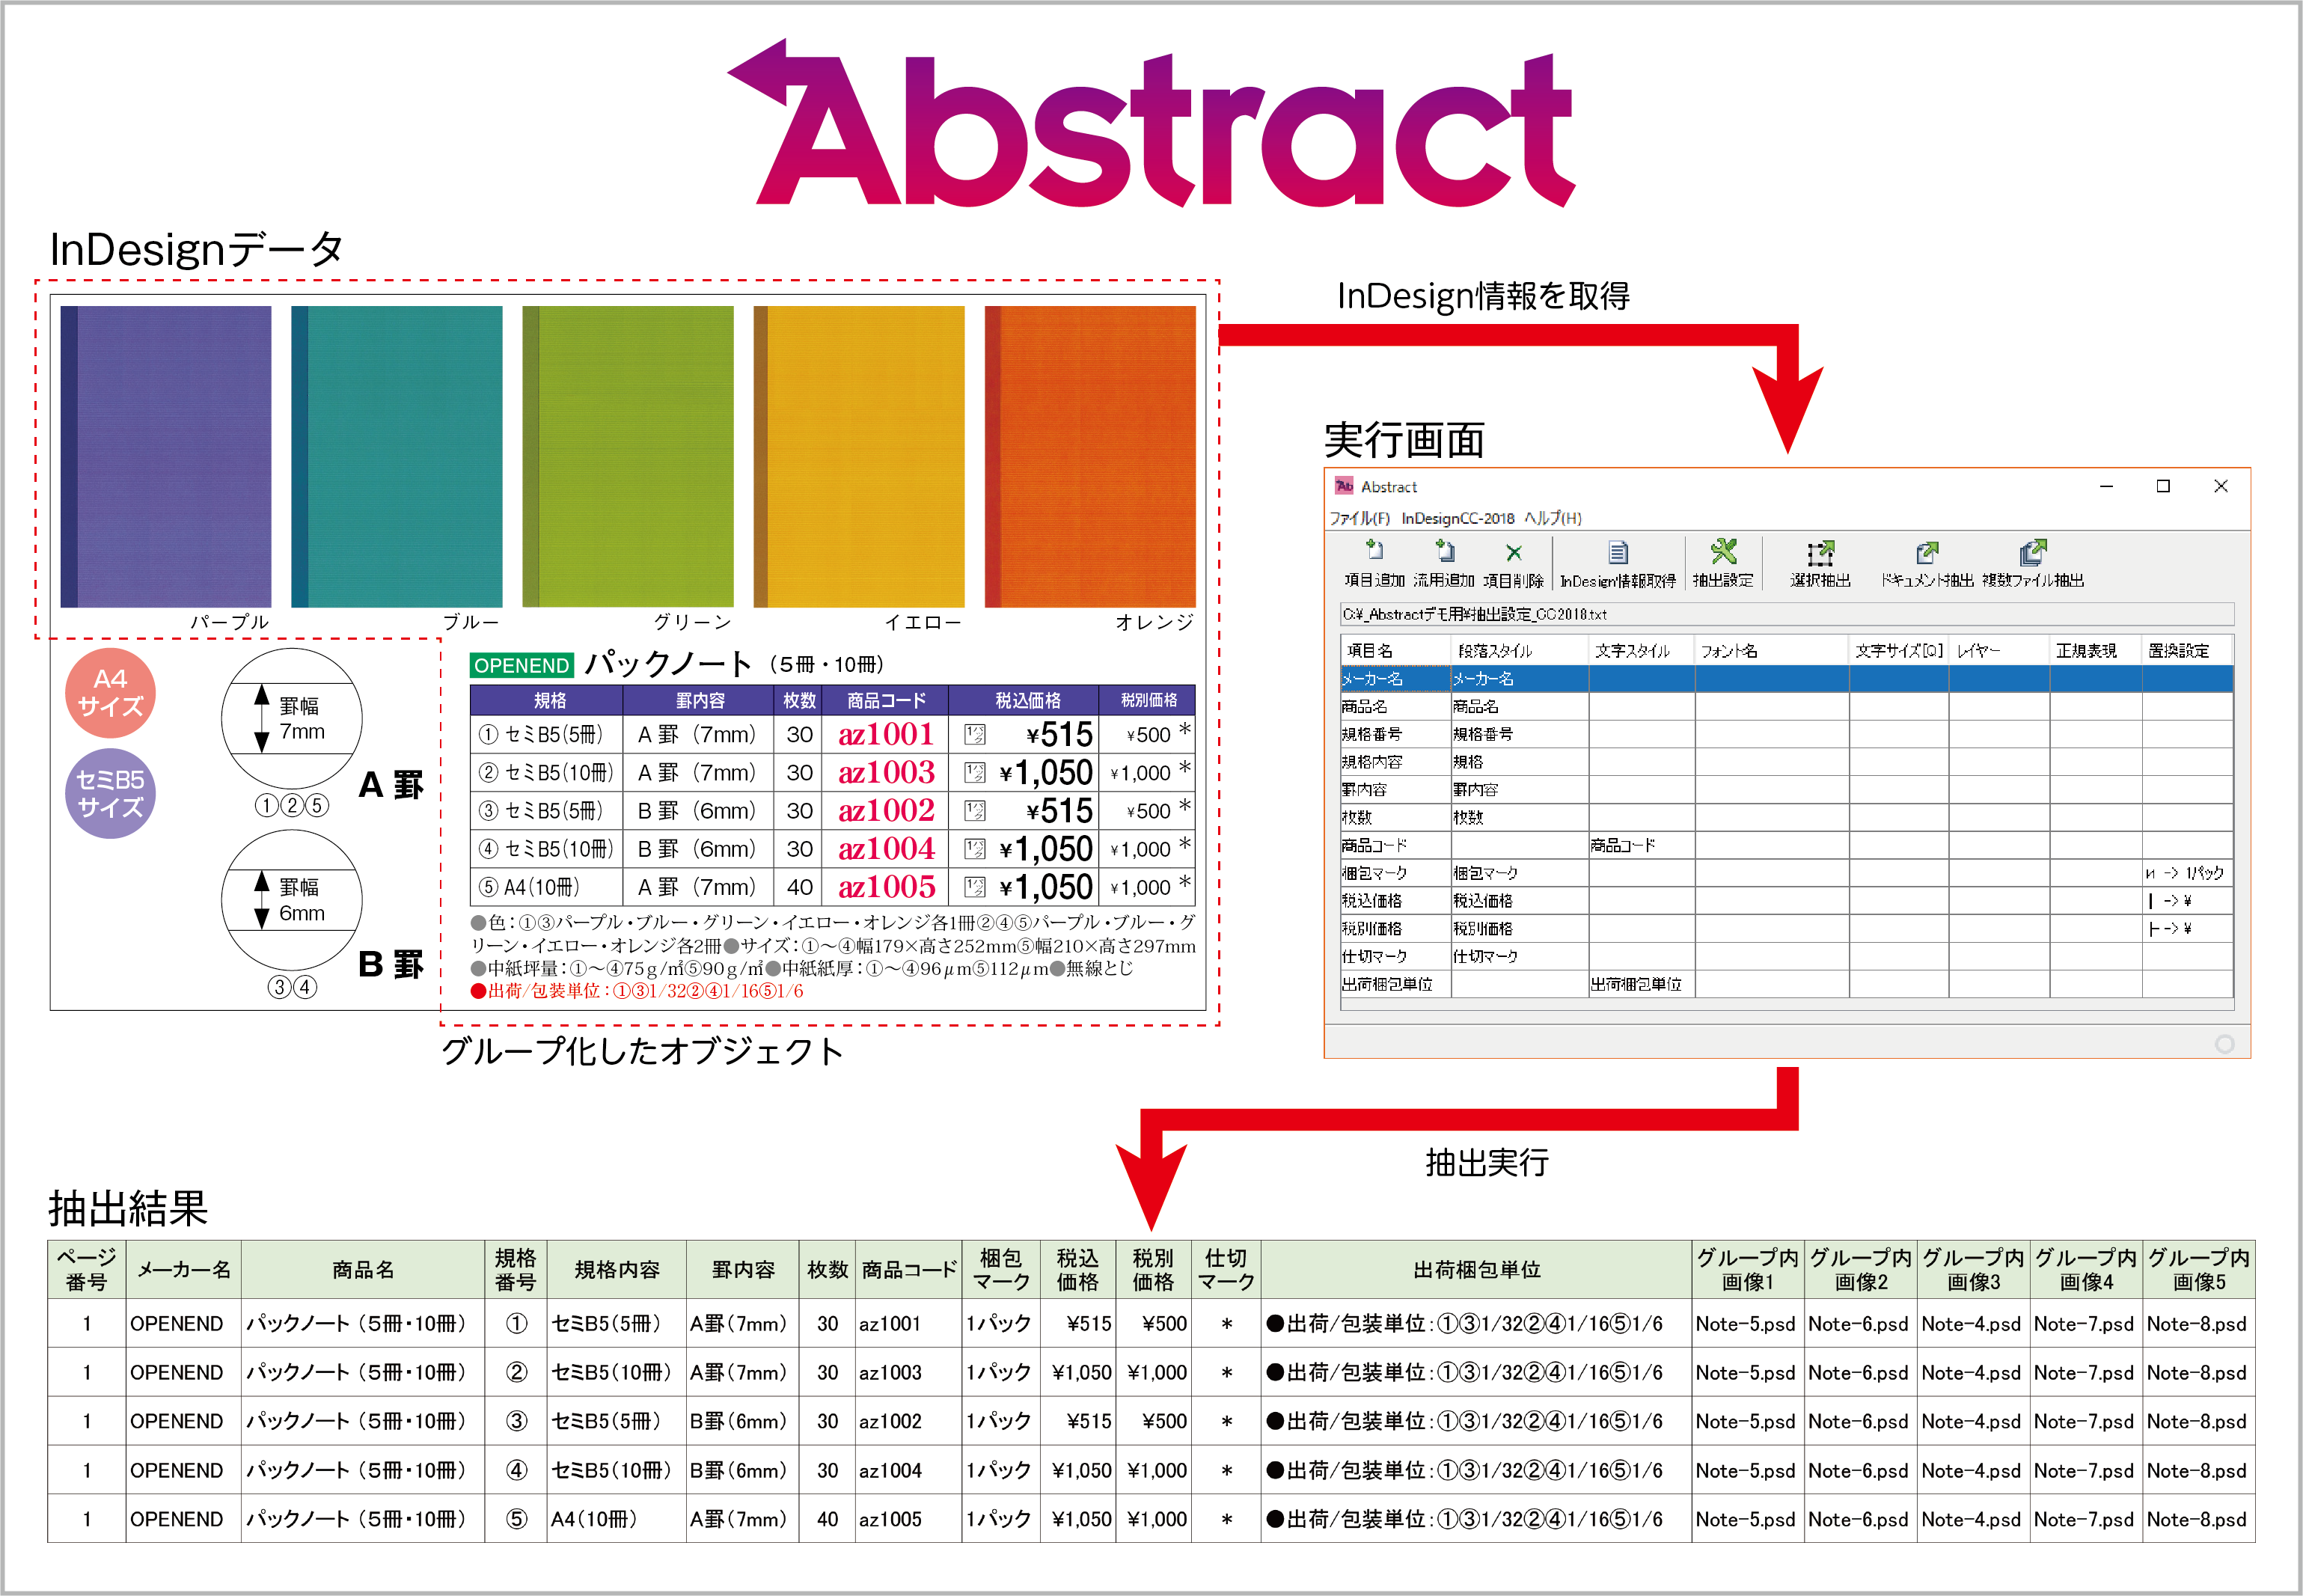
Task: Click the 置換設定 column header
Action: coord(2187,650)
